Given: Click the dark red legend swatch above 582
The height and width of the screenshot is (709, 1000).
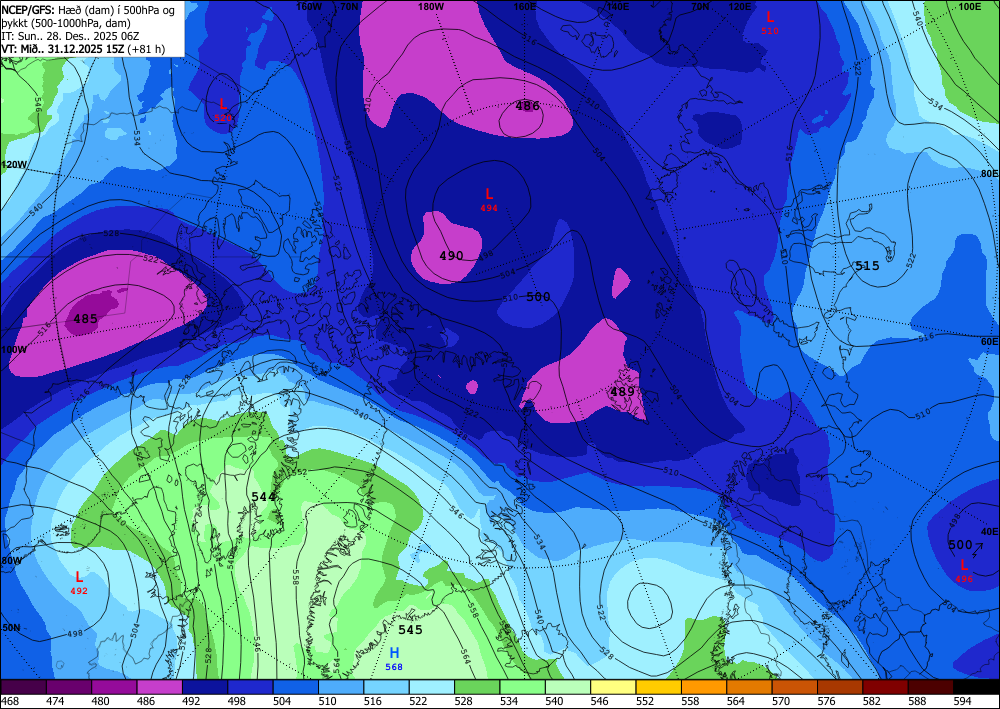Looking at the screenshot, I should click(x=885, y=687).
